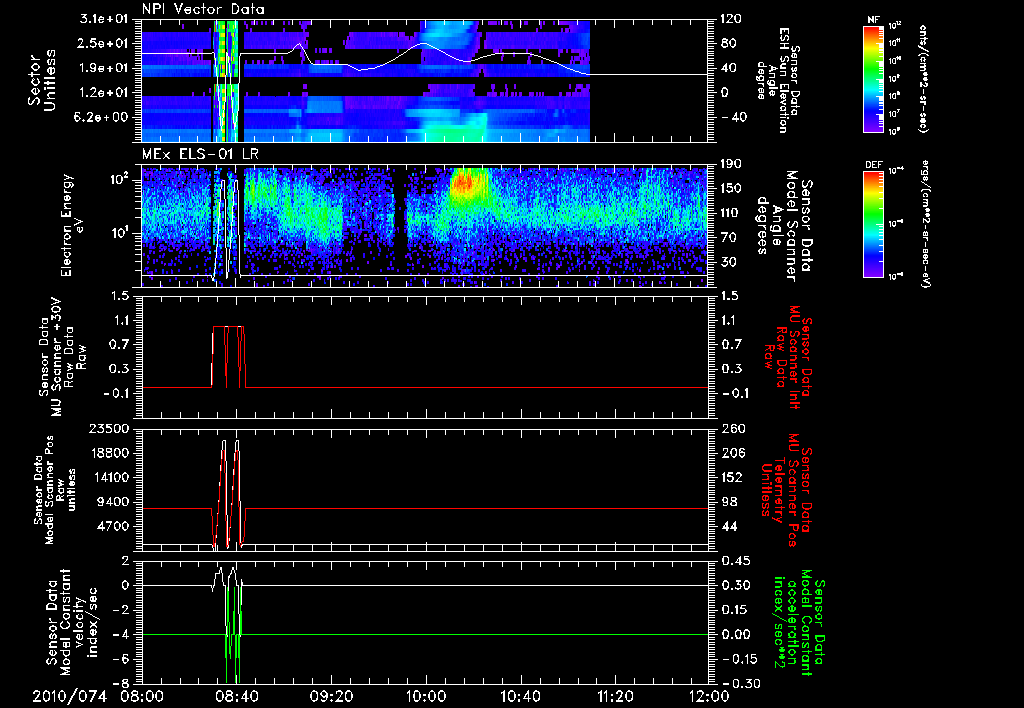Click the '12:00' time tick
The width and height of the screenshot is (1024, 708).
tap(709, 697)
